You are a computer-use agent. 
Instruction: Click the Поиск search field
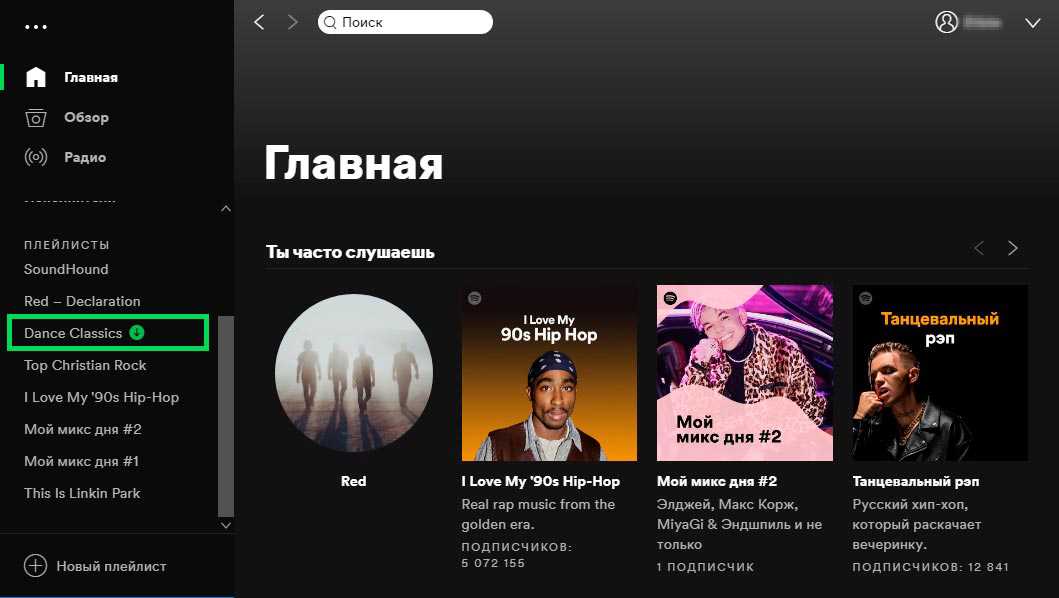click(x=405, y=22)
